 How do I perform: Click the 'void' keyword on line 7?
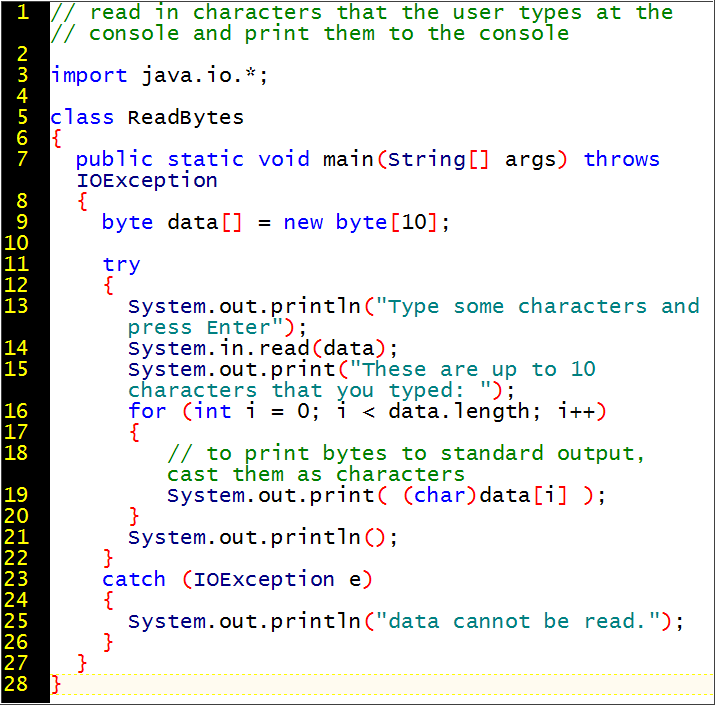284,160
